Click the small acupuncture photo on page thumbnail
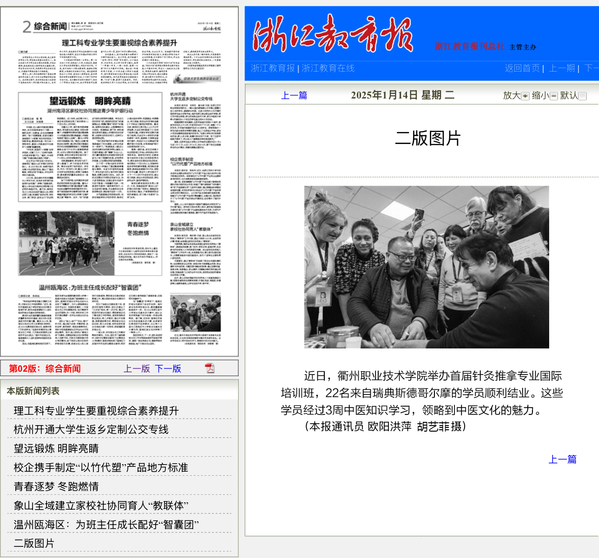 [195, 312]
